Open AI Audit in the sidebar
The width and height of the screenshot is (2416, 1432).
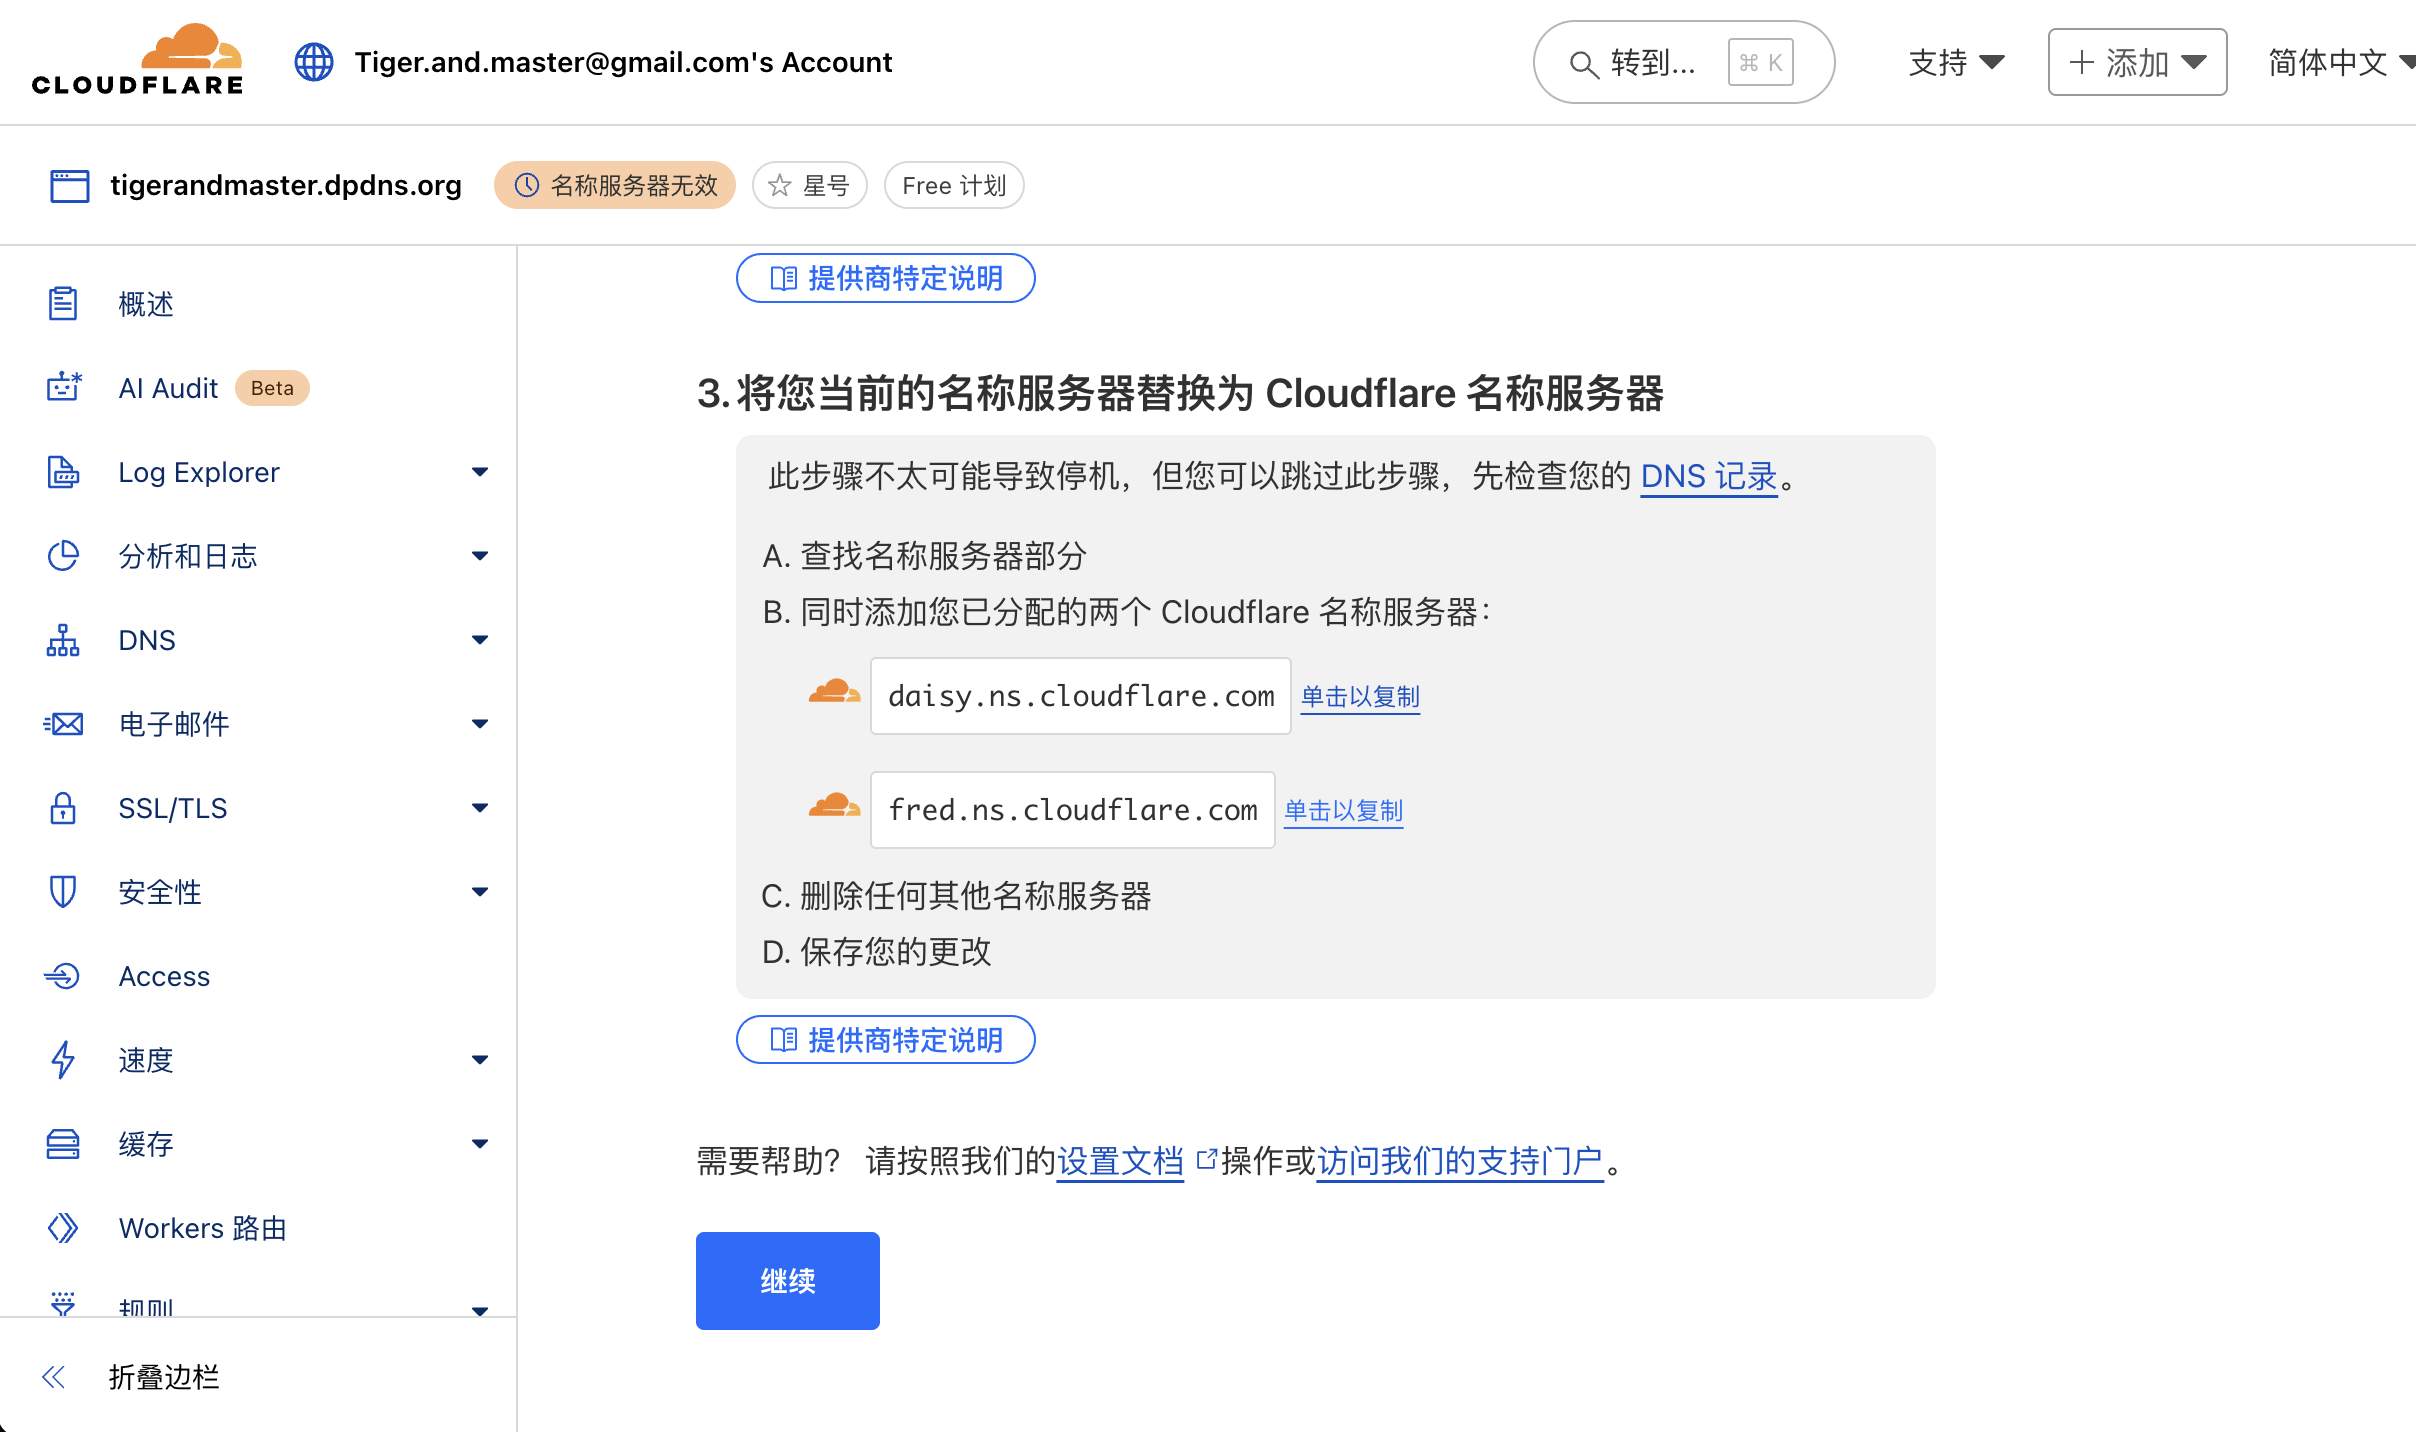(x=168, y=387)
